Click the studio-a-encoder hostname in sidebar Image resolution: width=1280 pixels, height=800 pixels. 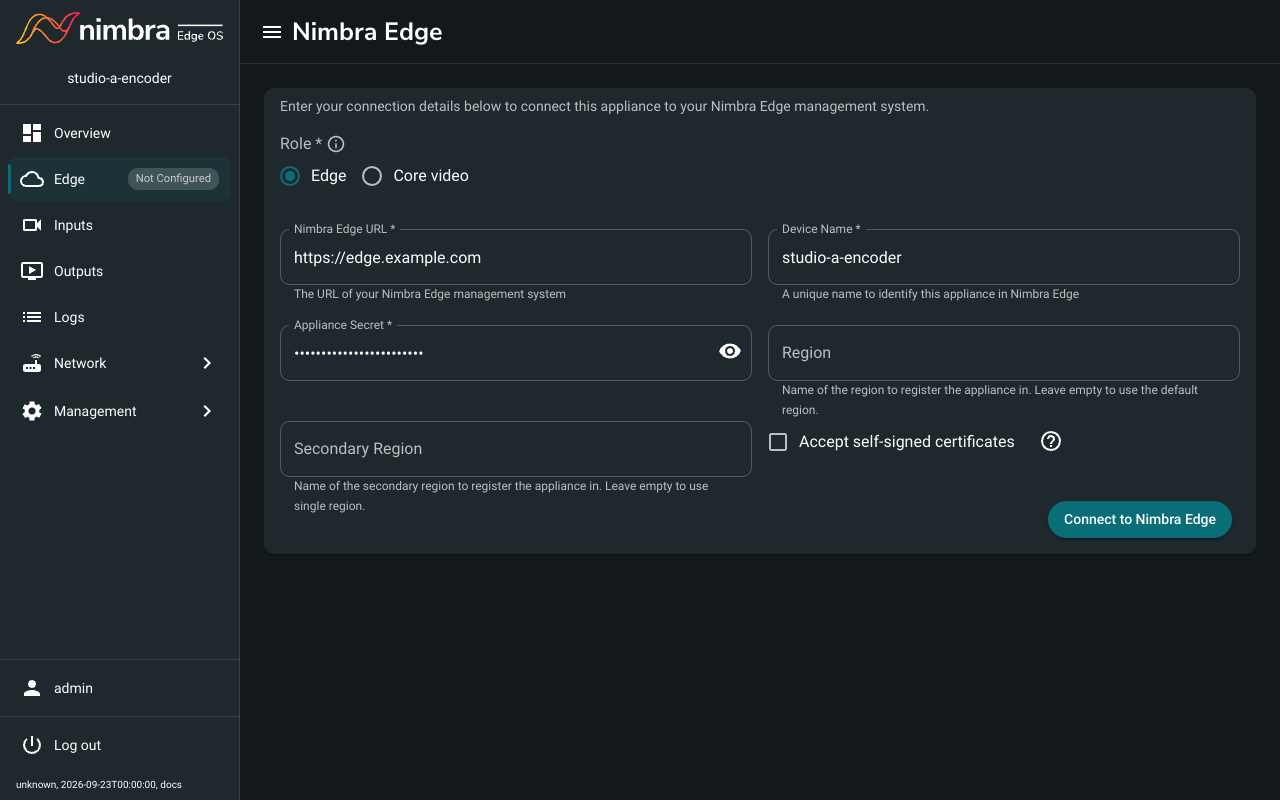[120, 78]
